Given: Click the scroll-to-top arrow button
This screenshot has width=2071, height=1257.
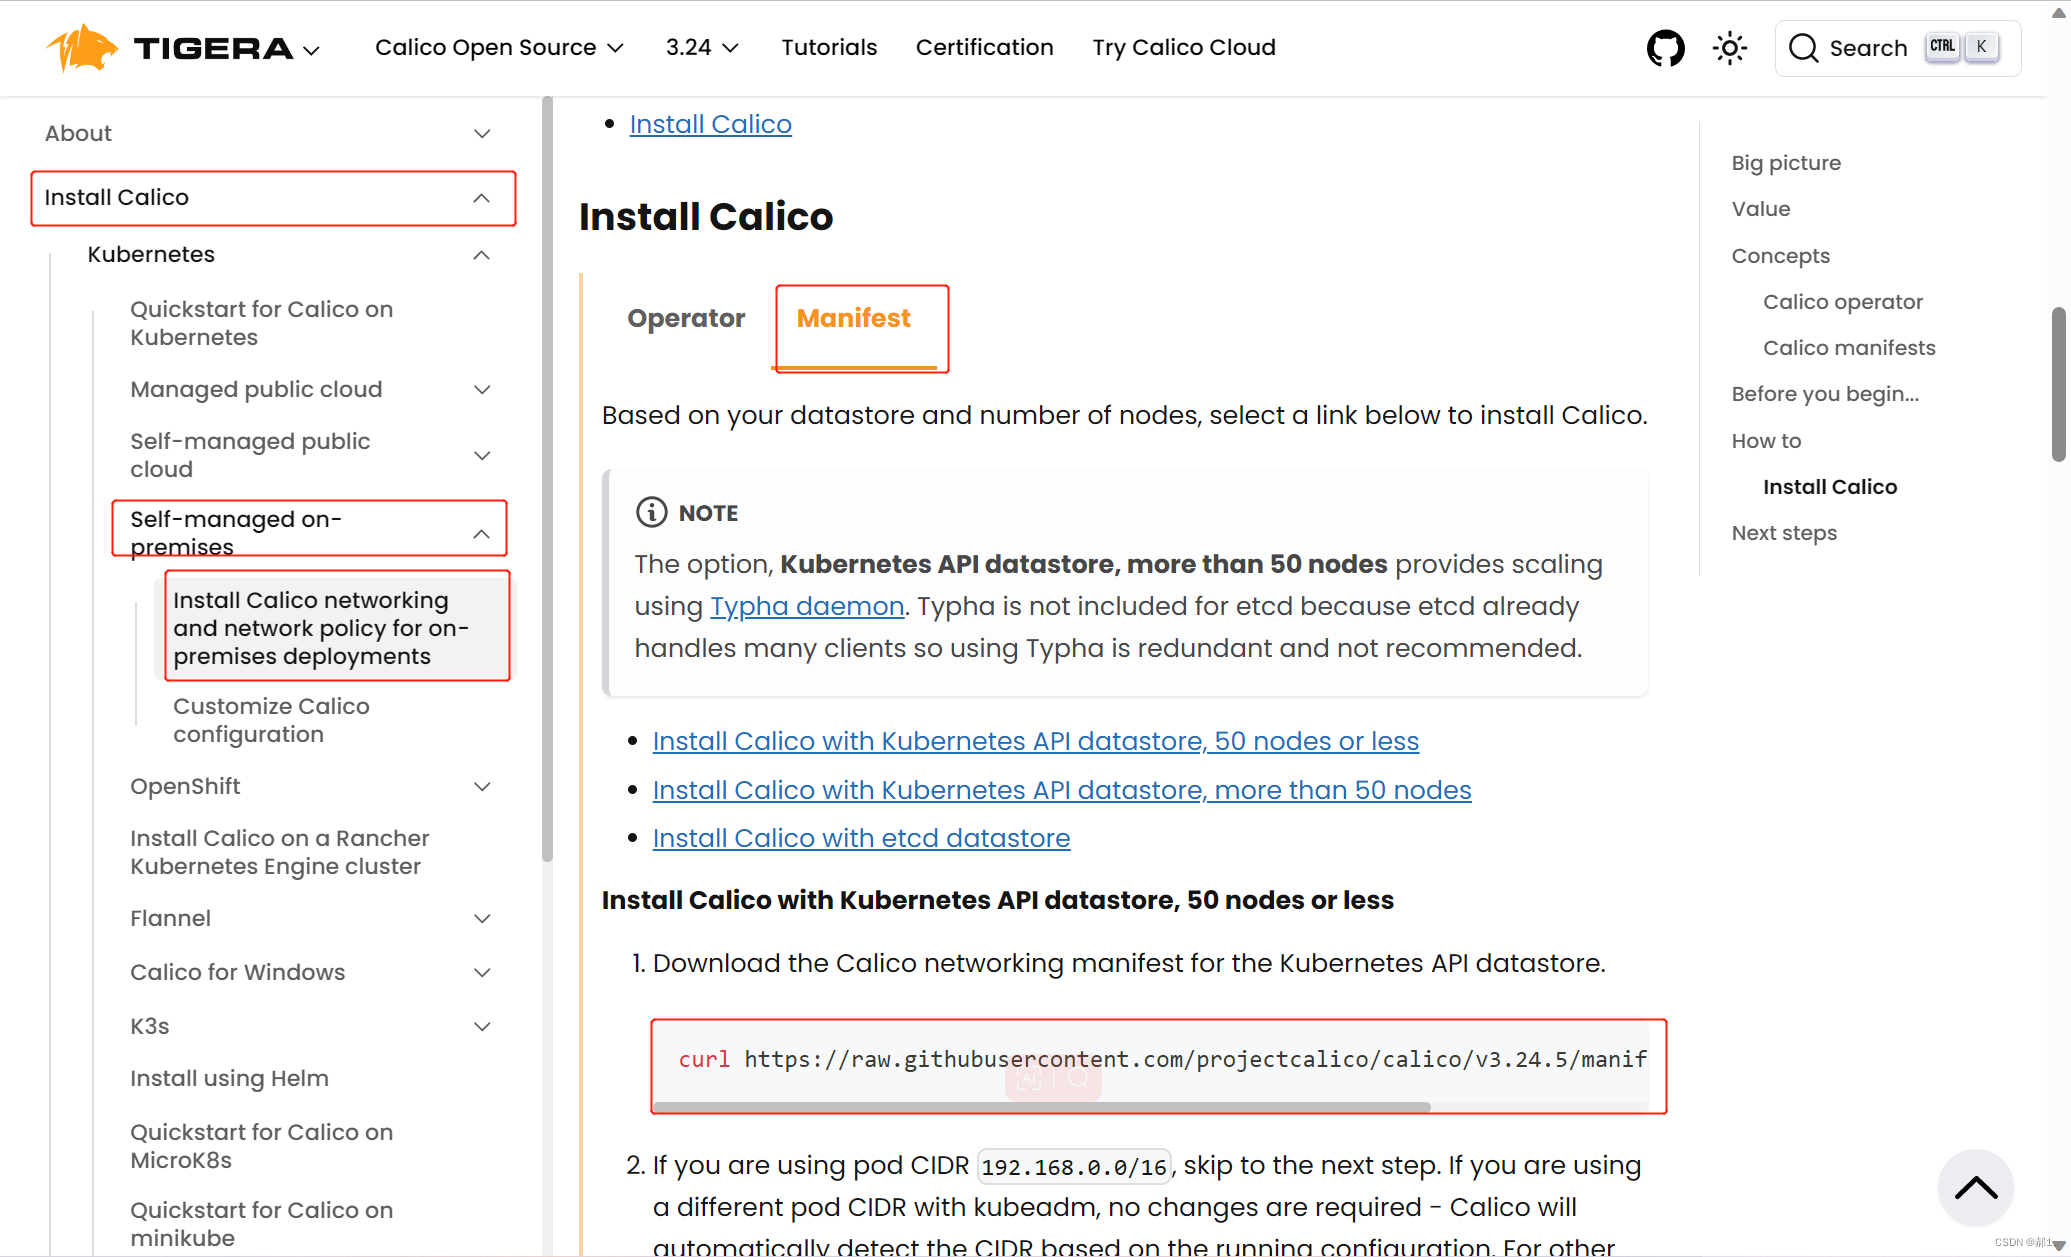Looking at the screenshot, I should (1975, 1187).
